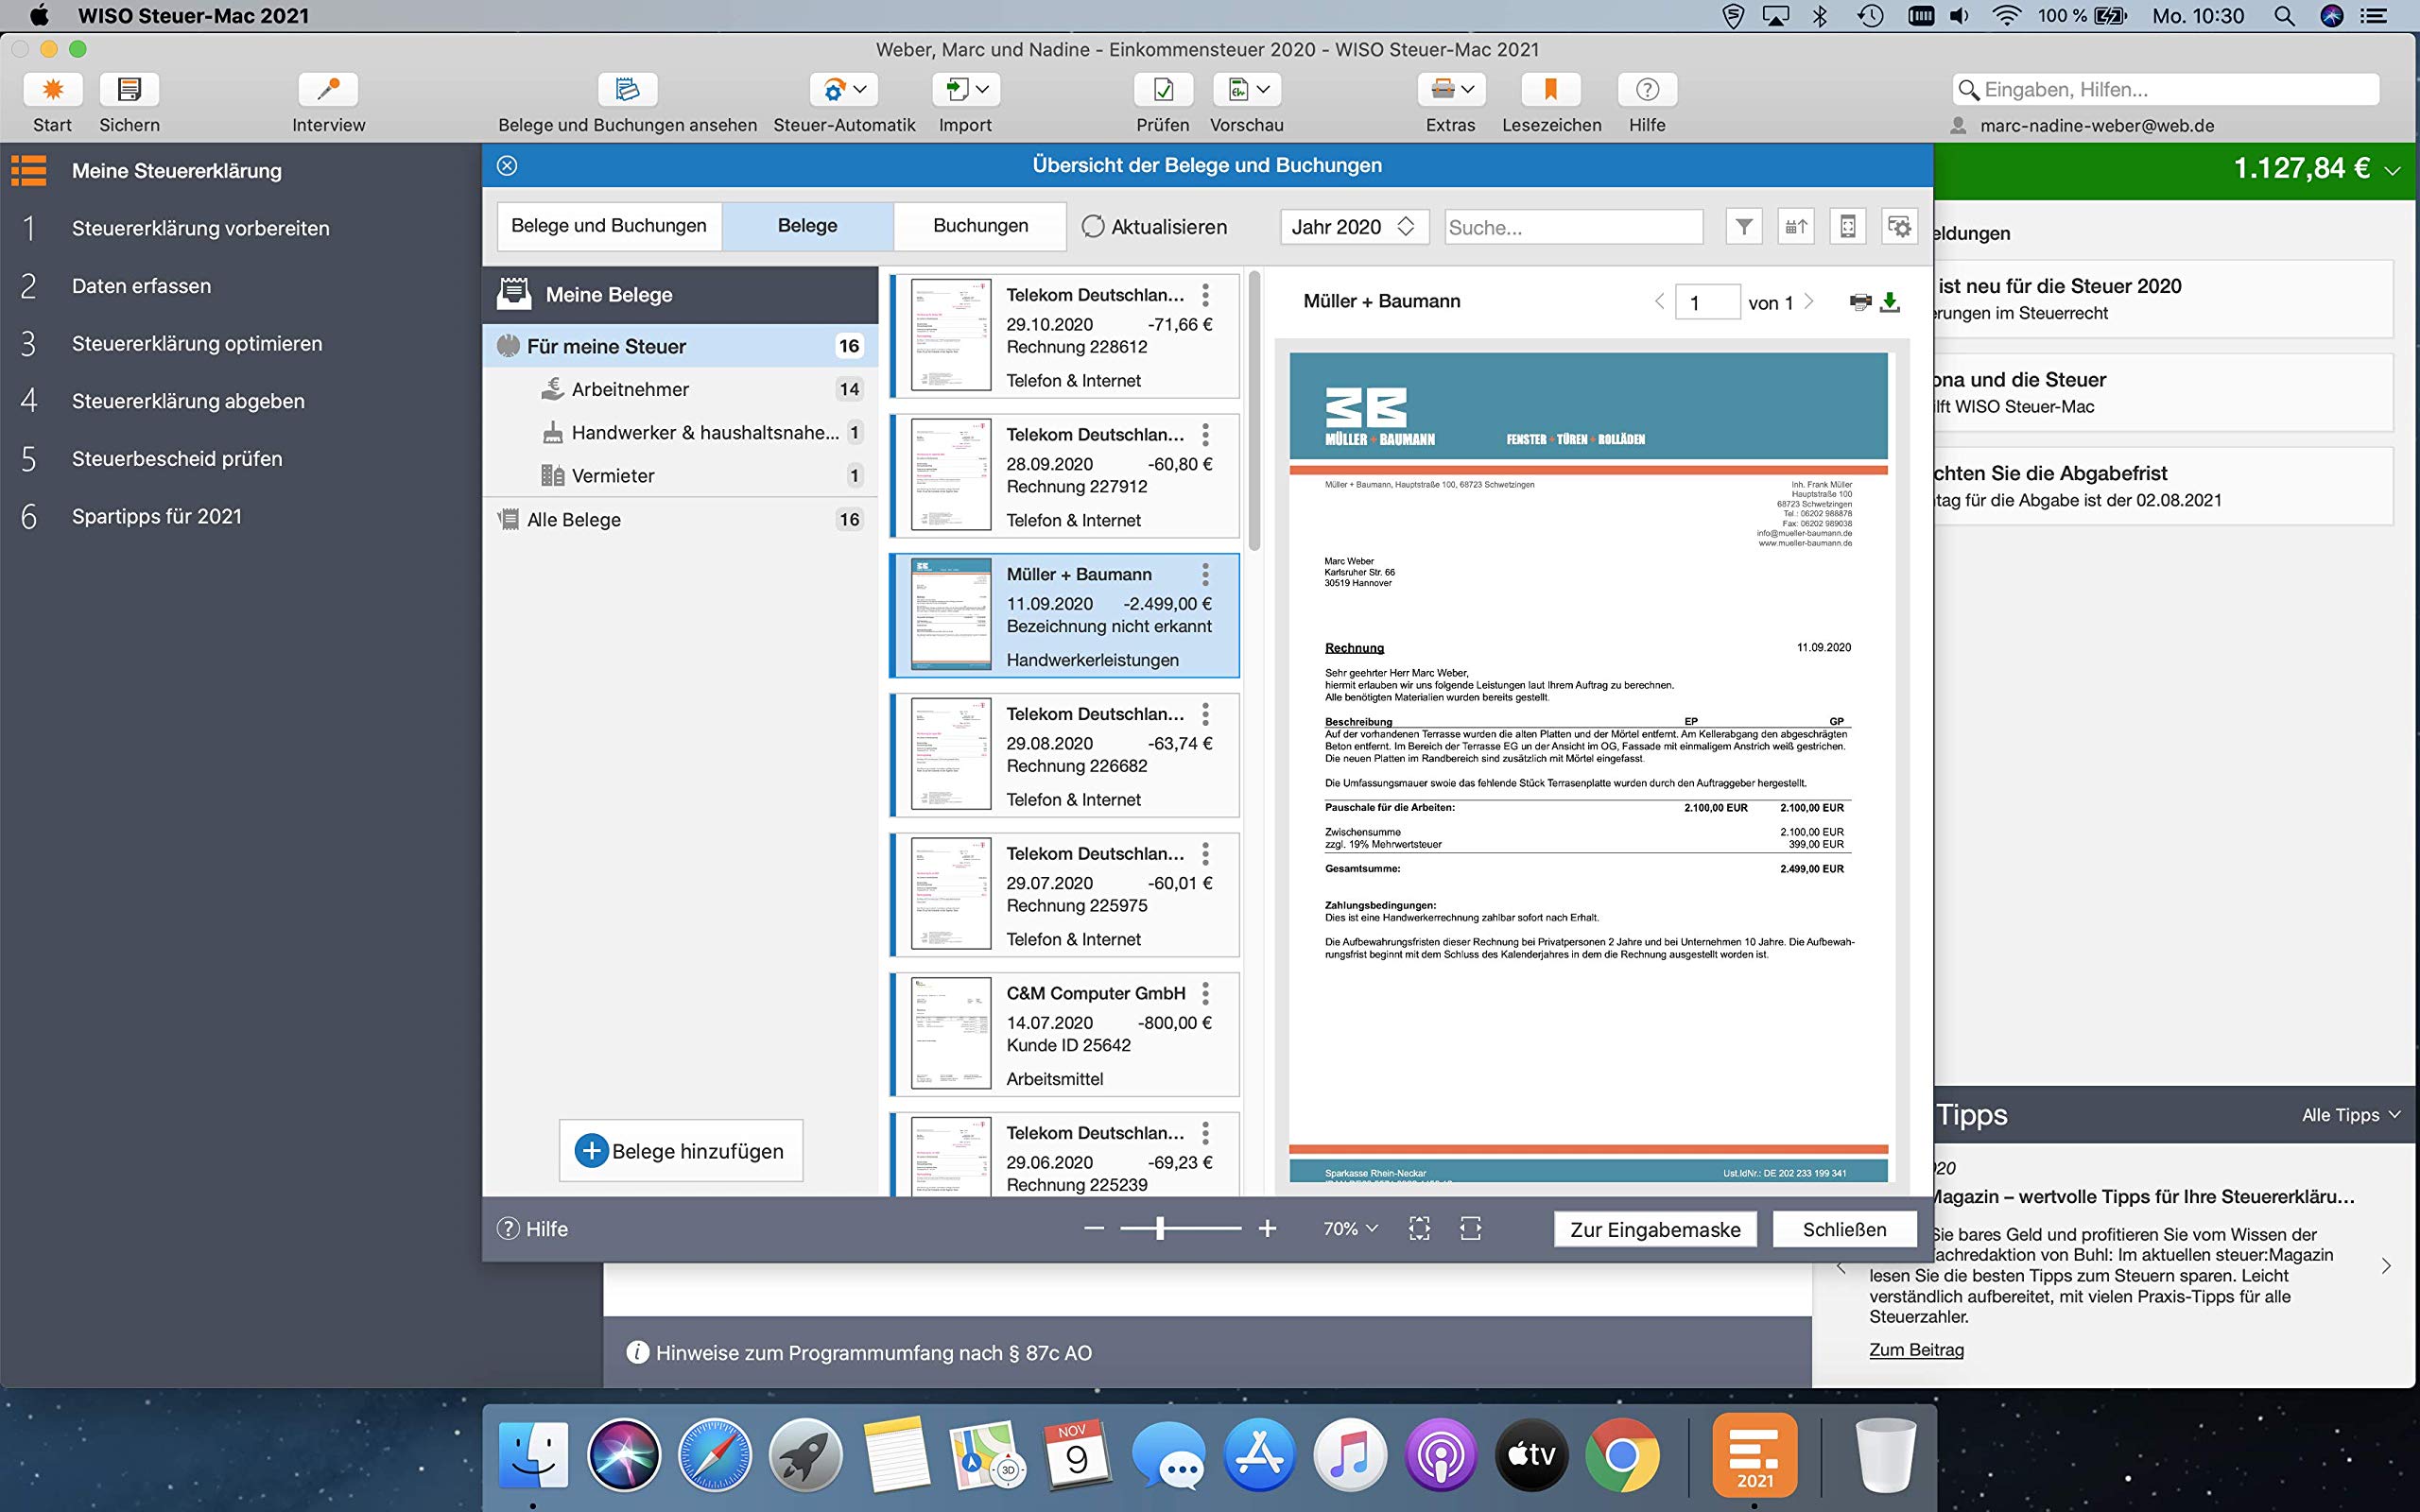Screen dimensions: 2420x1512
Task: Open the Zum Beitrag link
Action: click(1916, 1350)
